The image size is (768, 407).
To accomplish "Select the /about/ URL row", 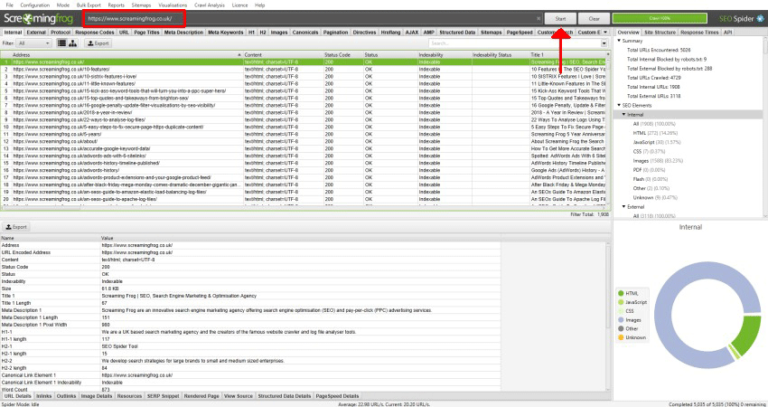I will [x=304, y=142].
